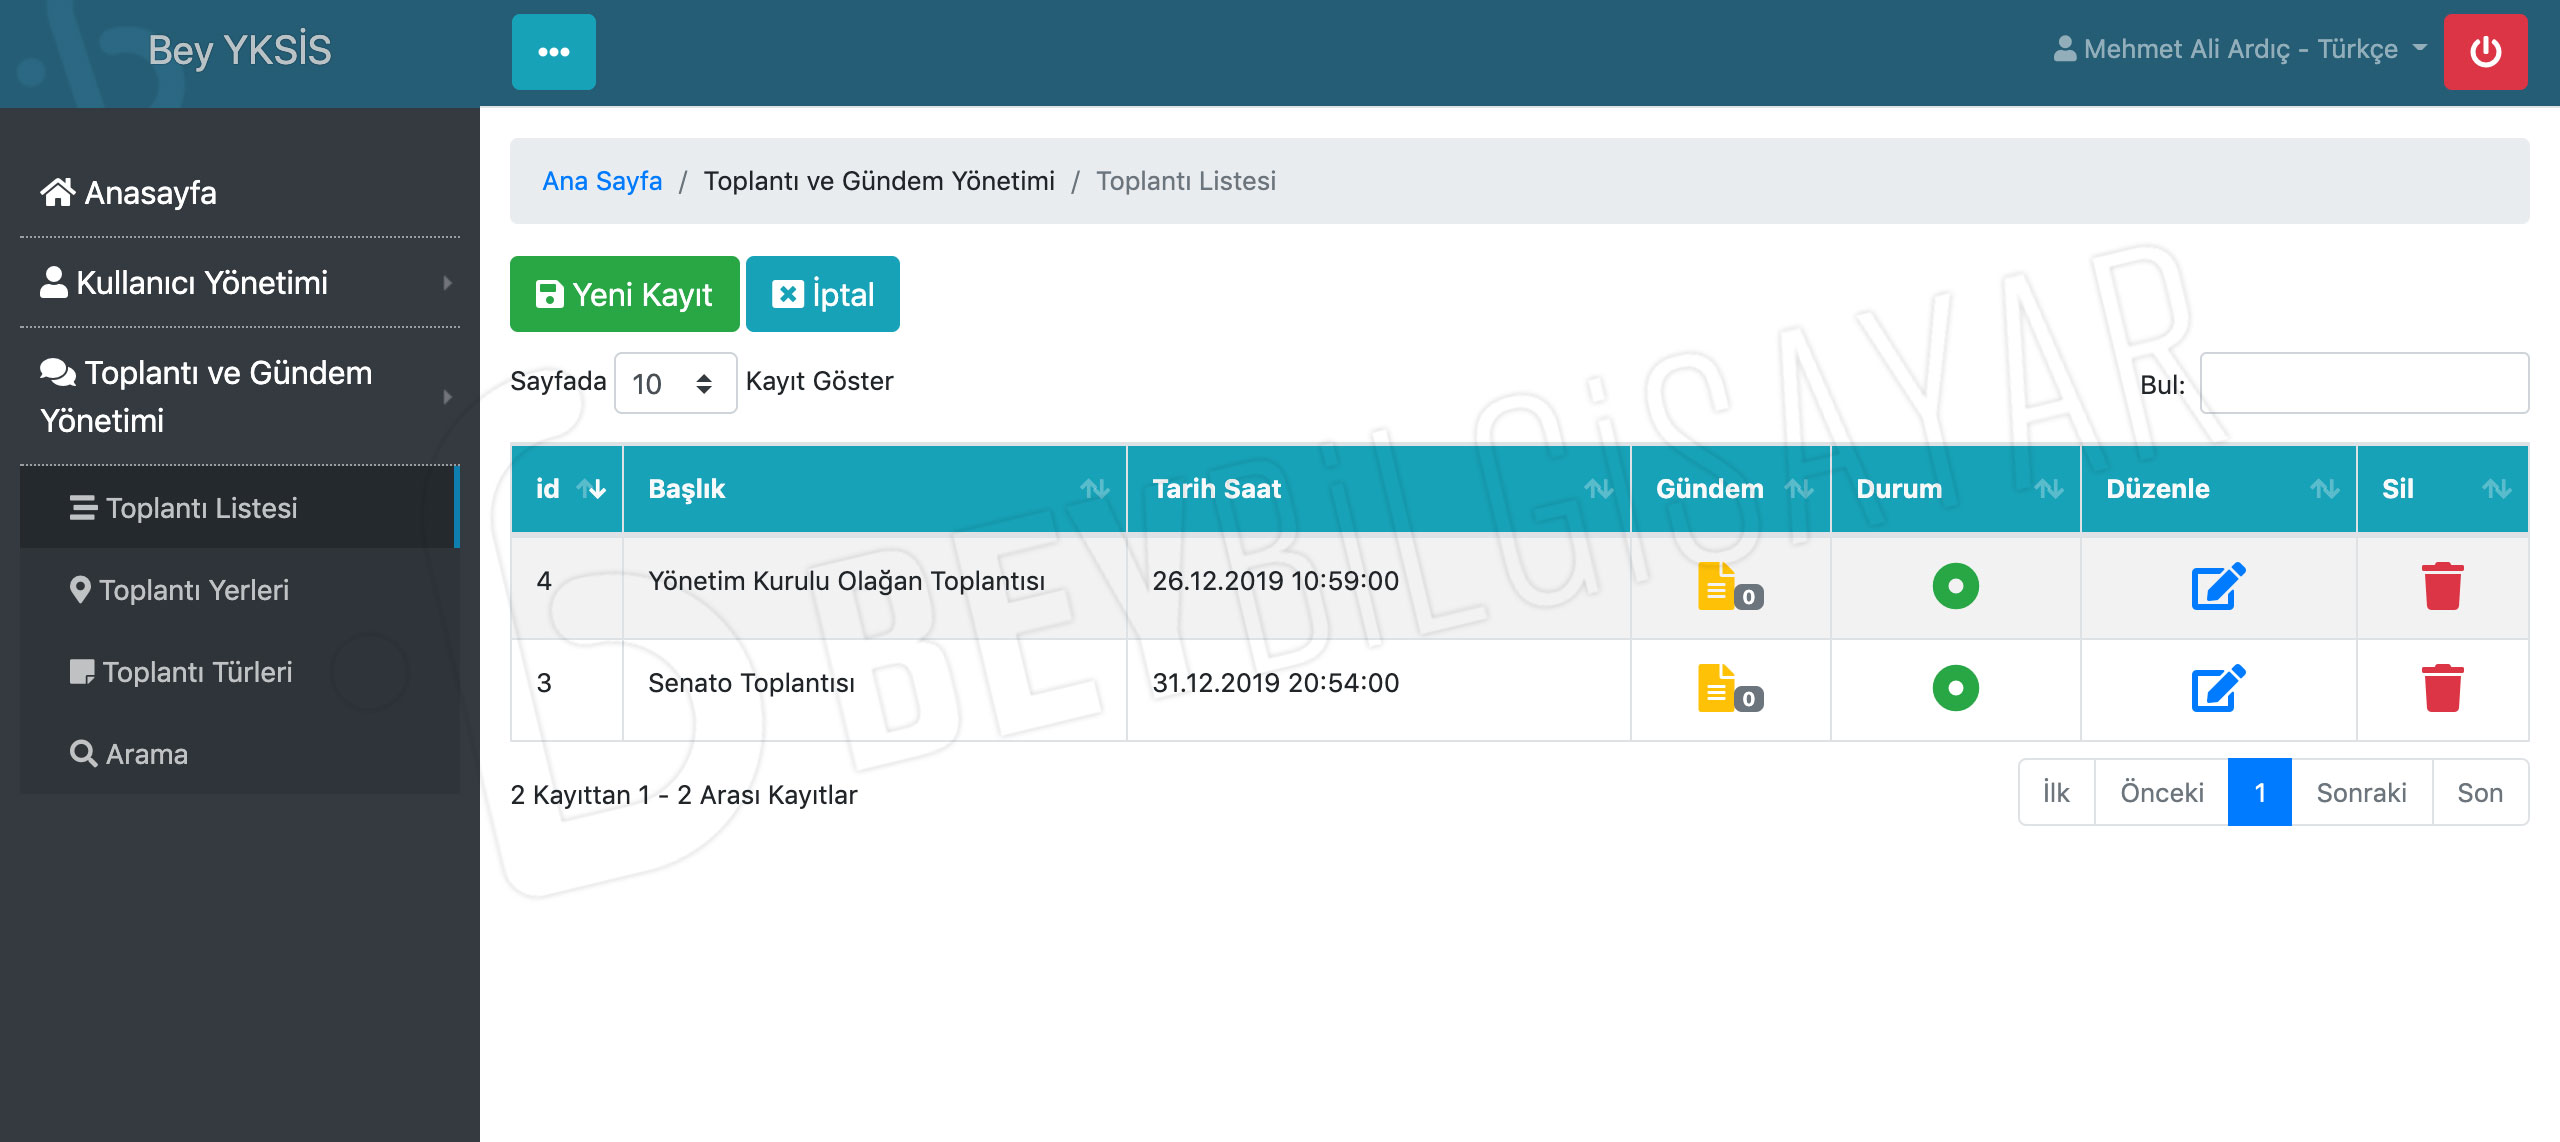Viewport: 2560px width, 1142px height.
Task: Click the Yeni Kayıt button
Action: (x=624, y=294)
